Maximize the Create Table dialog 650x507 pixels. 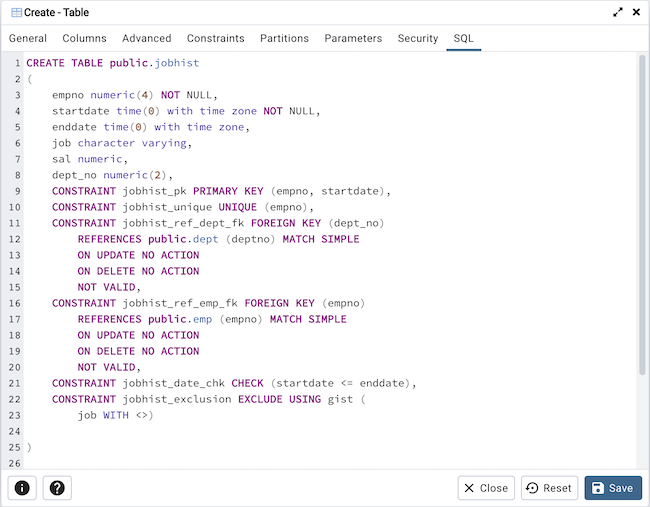point(618,12)
